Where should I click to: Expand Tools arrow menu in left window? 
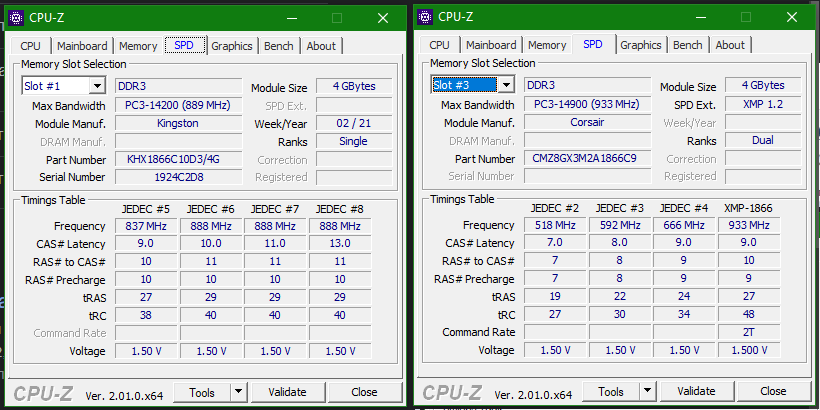238,392
